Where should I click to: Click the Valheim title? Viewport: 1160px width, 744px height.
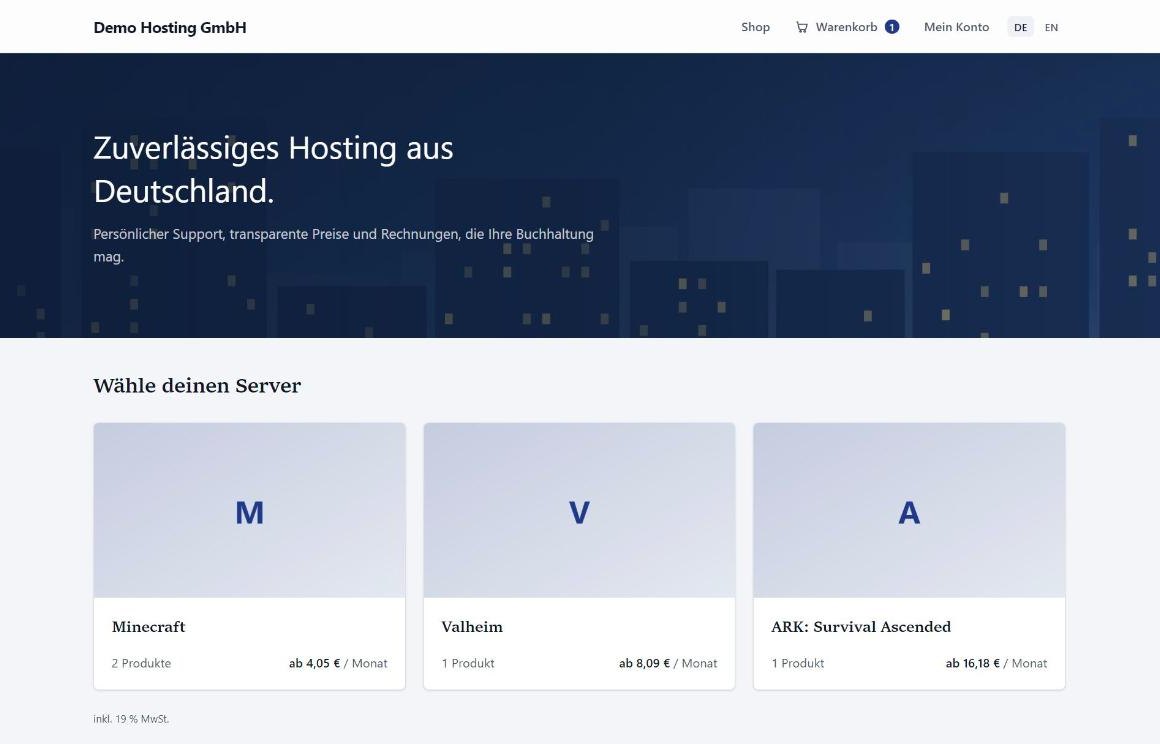(472, 627)
